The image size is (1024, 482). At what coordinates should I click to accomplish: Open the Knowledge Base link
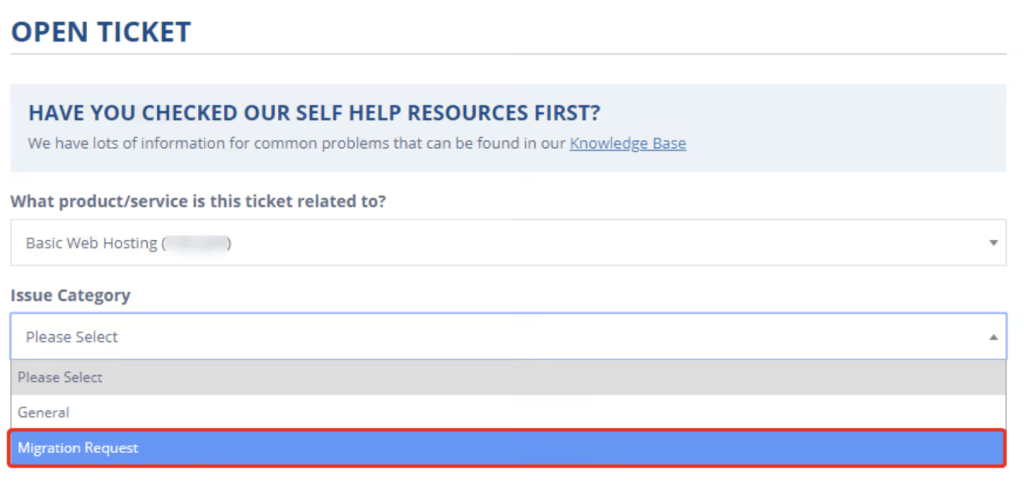click(x=628, y=143)
